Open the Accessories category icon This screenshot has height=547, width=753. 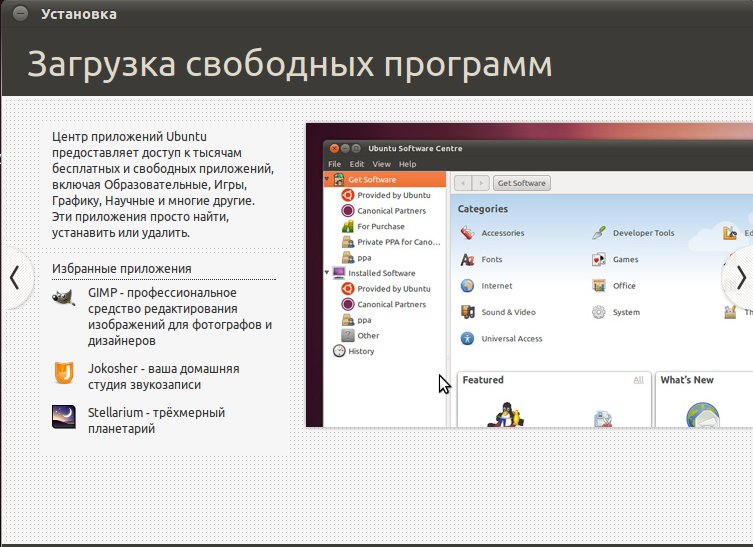point(467,233)
